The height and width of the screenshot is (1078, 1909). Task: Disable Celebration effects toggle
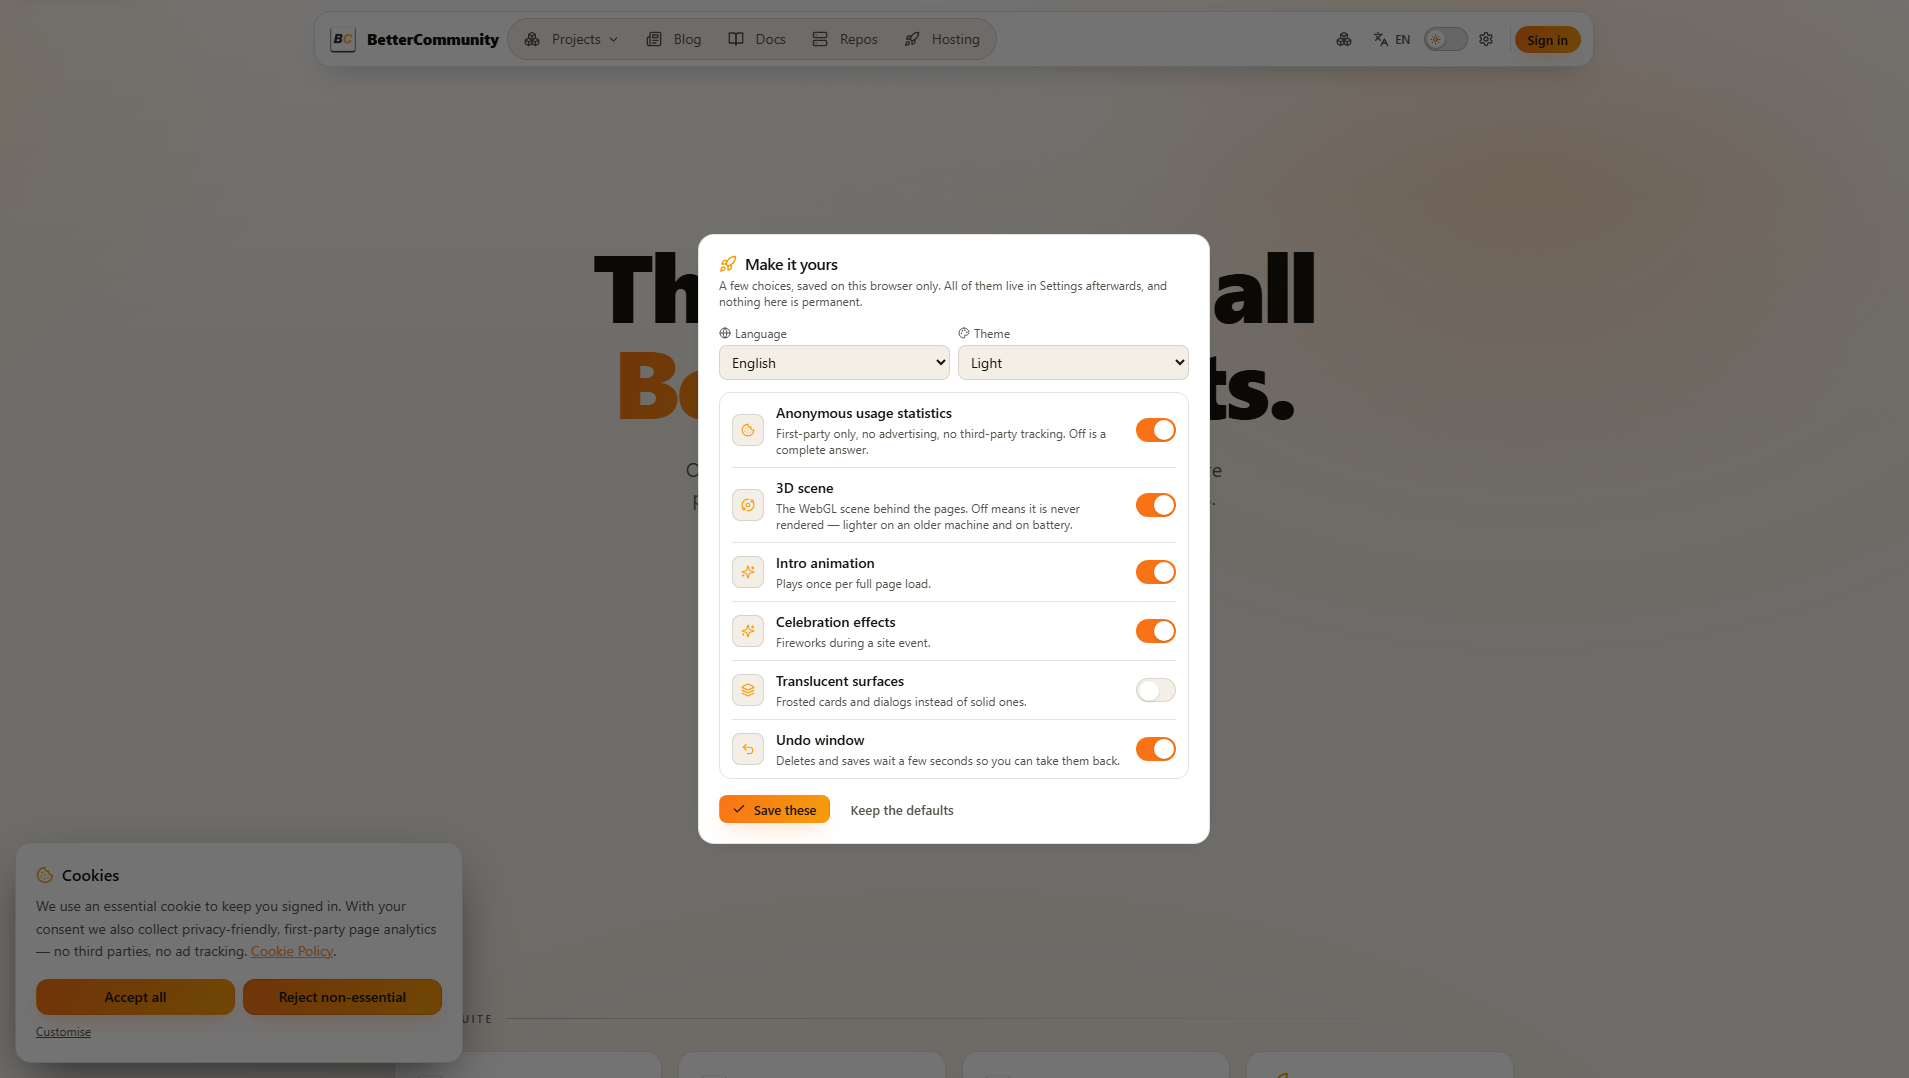(1155, 631)
